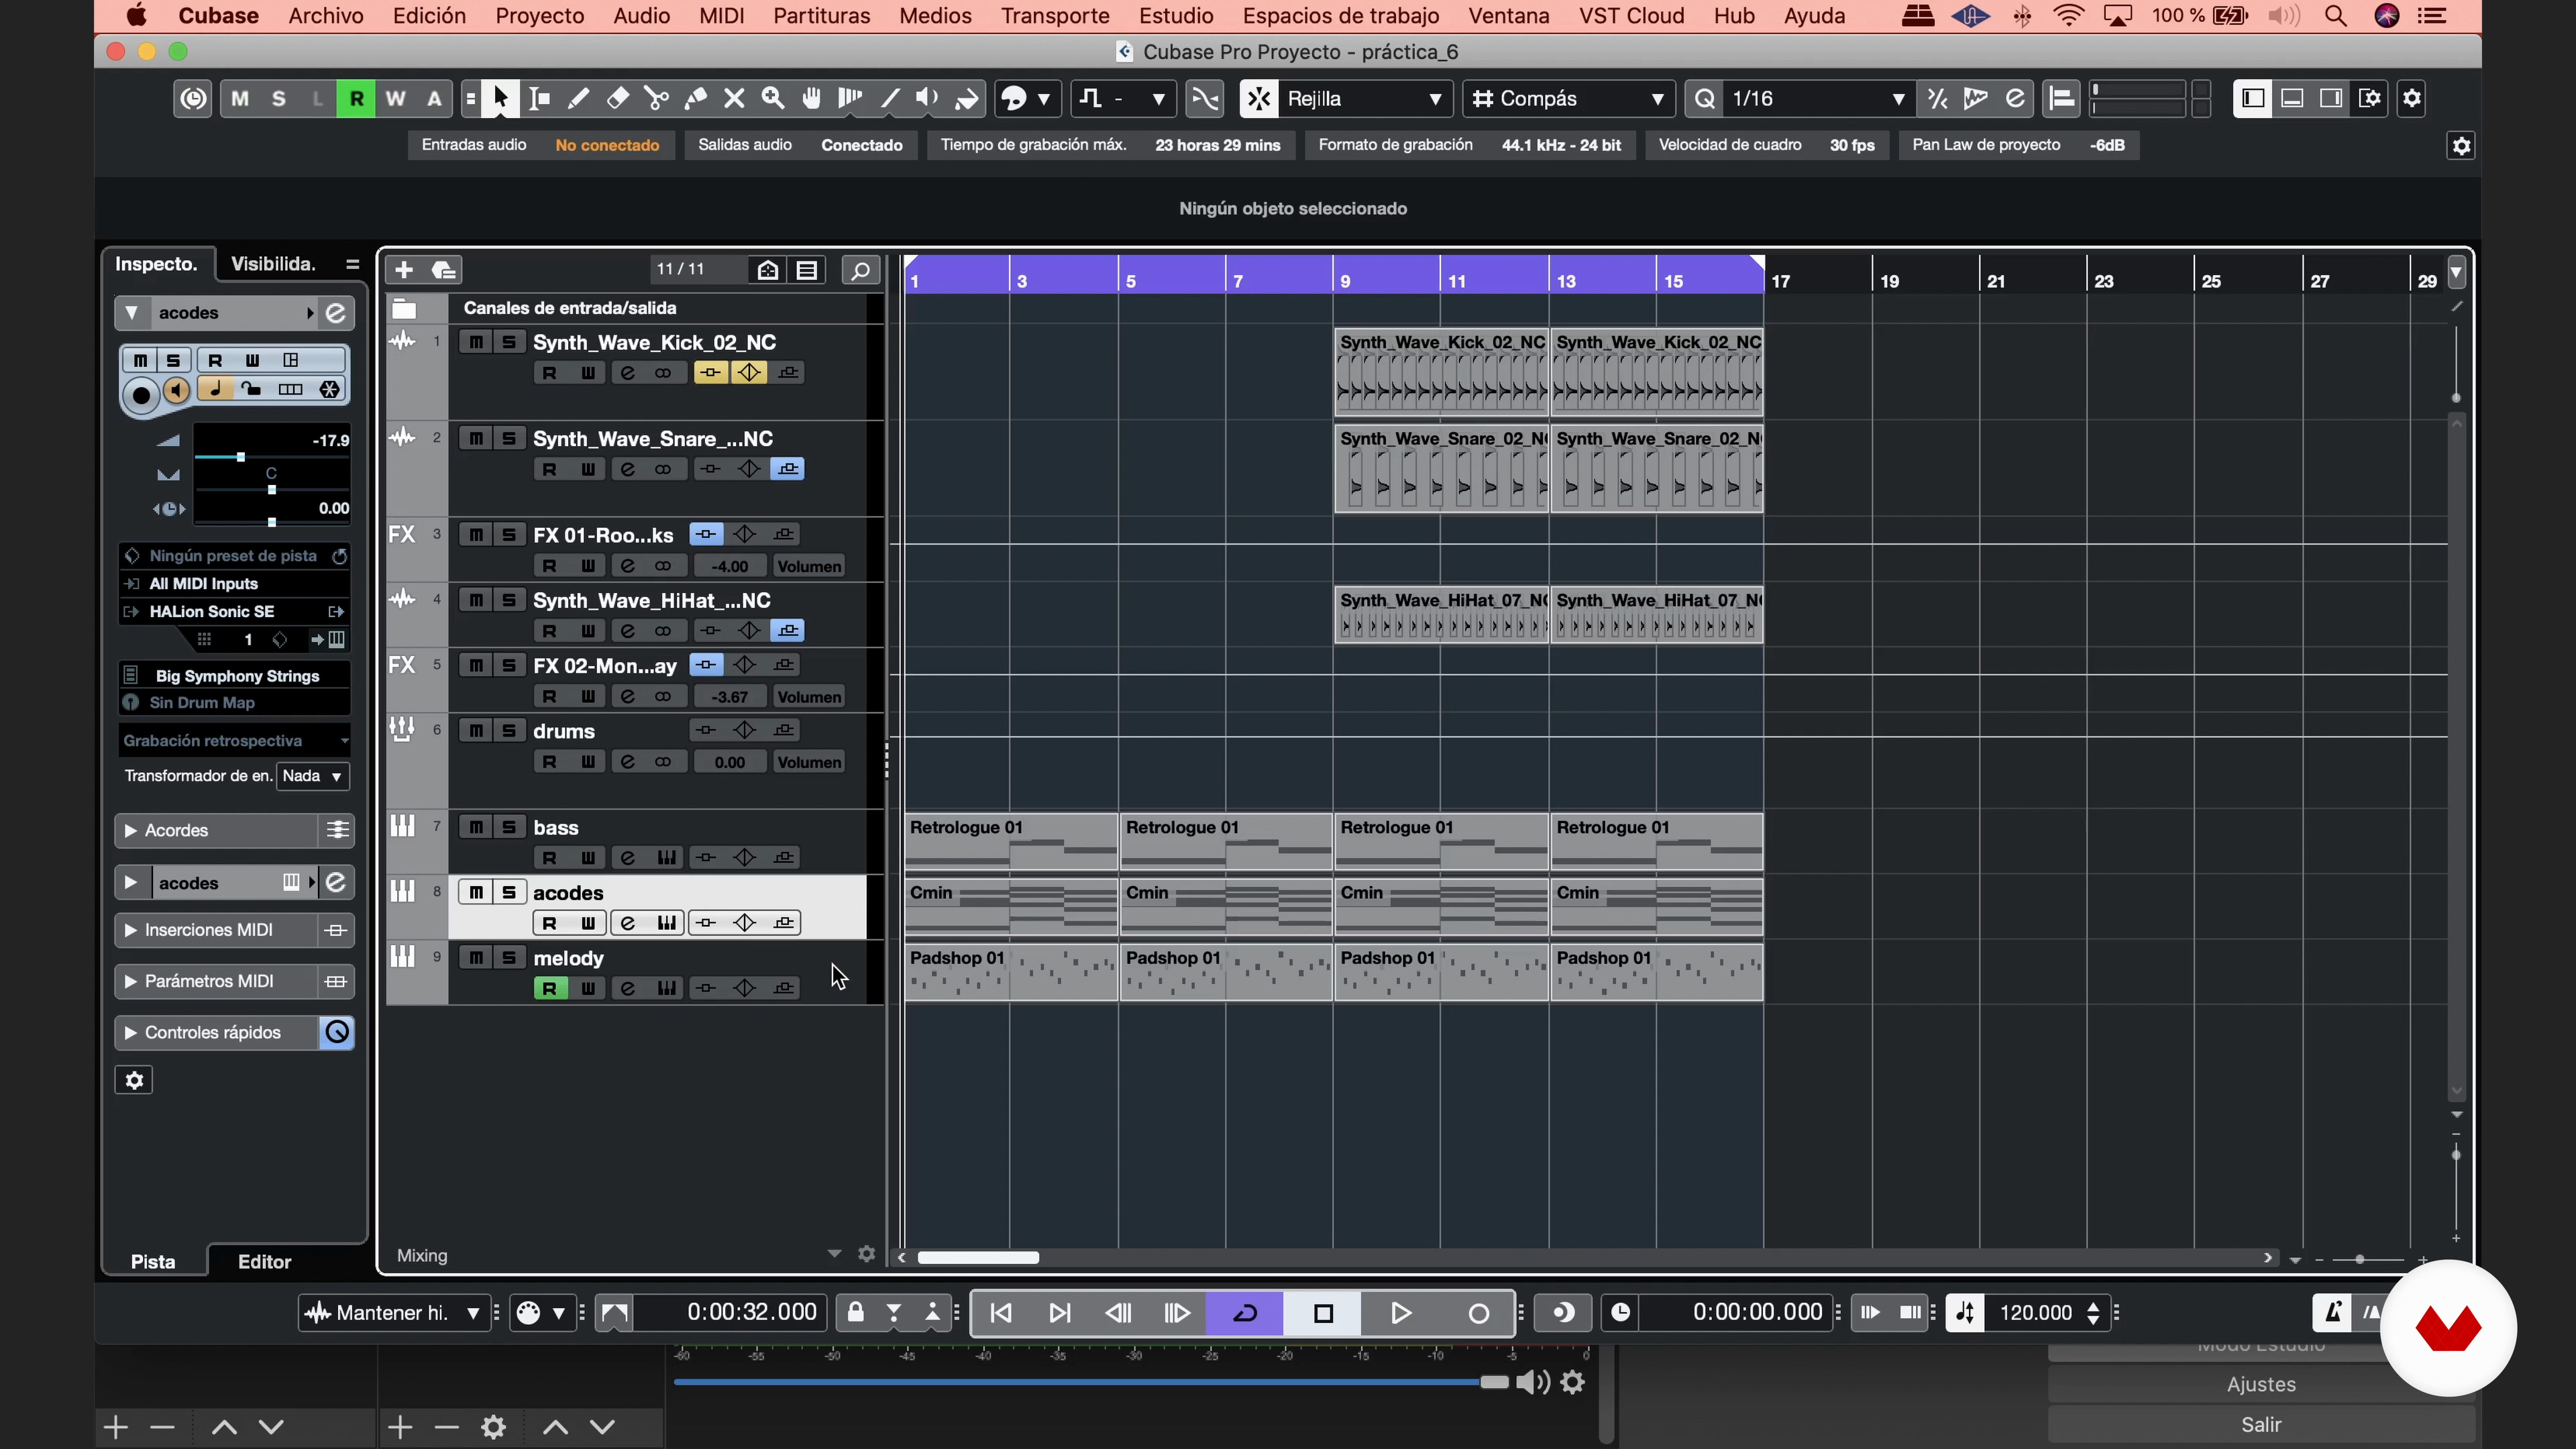2576x1449 pixels.
Task: Open the Proyecto menu
Action: (x=539, y=16)
